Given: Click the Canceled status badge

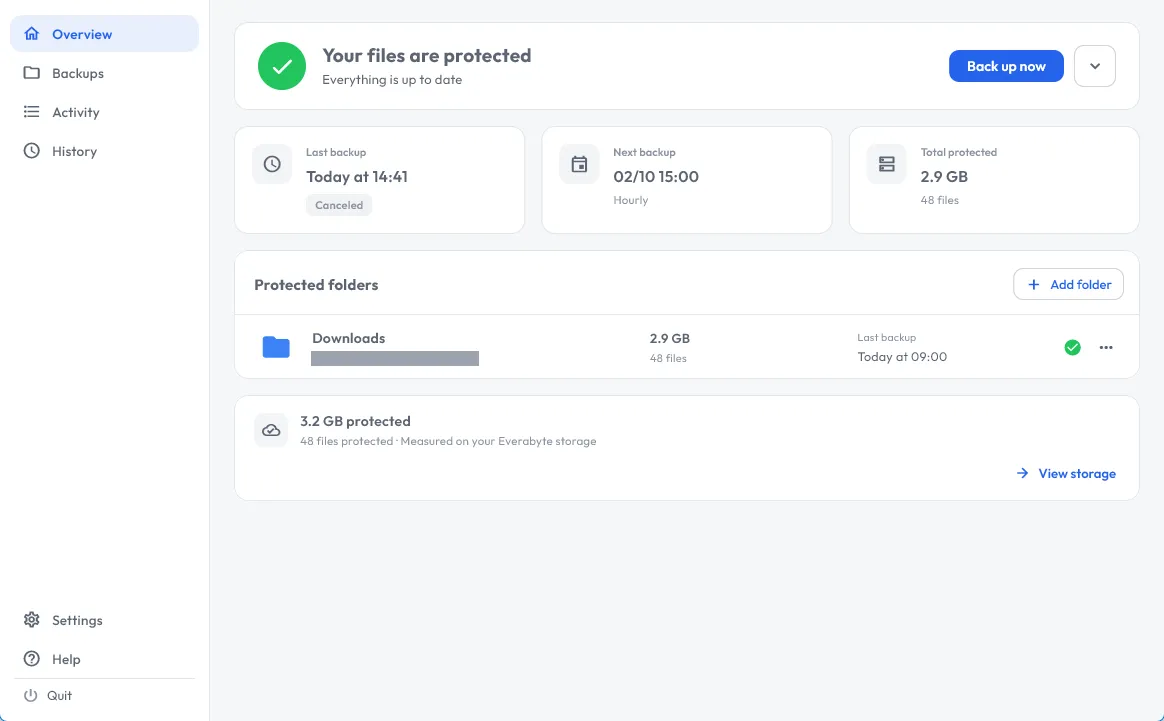Looking at the screenshot, I should 339,205.
